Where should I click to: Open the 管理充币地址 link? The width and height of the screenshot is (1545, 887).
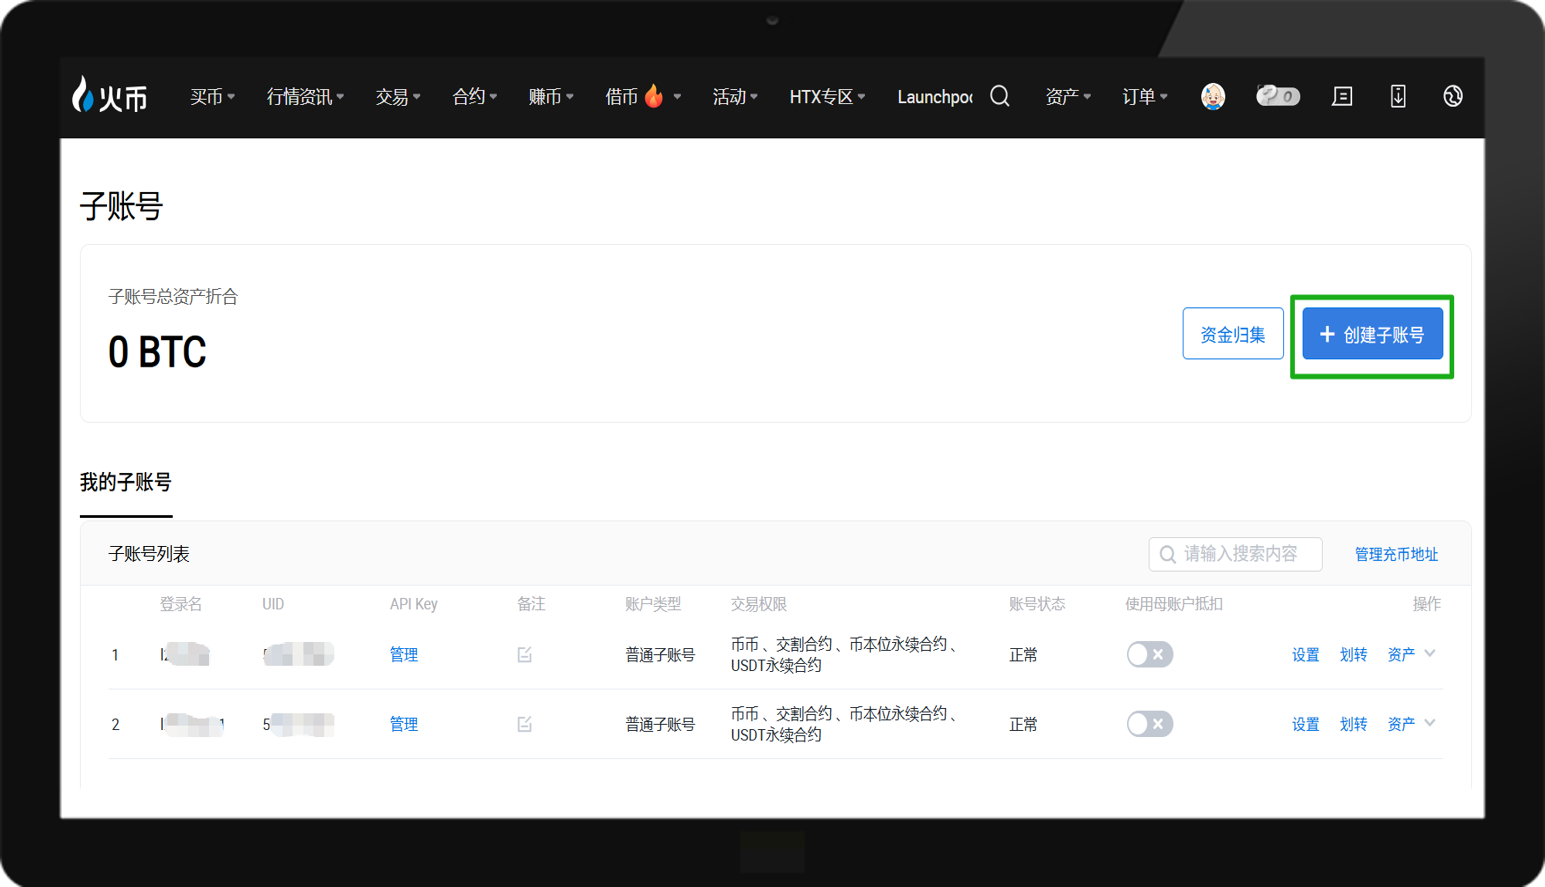pyautogui.click(x=1396, y=554)
